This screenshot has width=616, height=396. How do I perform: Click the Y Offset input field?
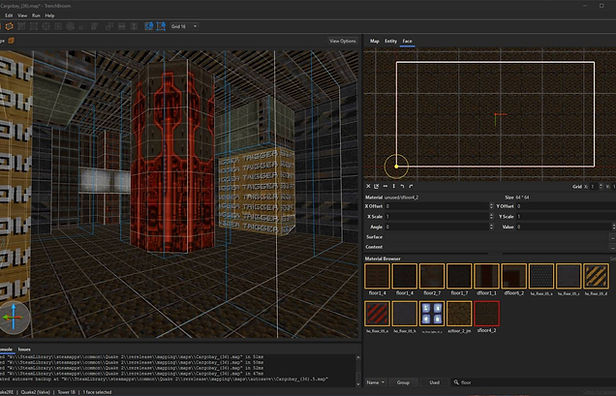click(x=566, y=206)
